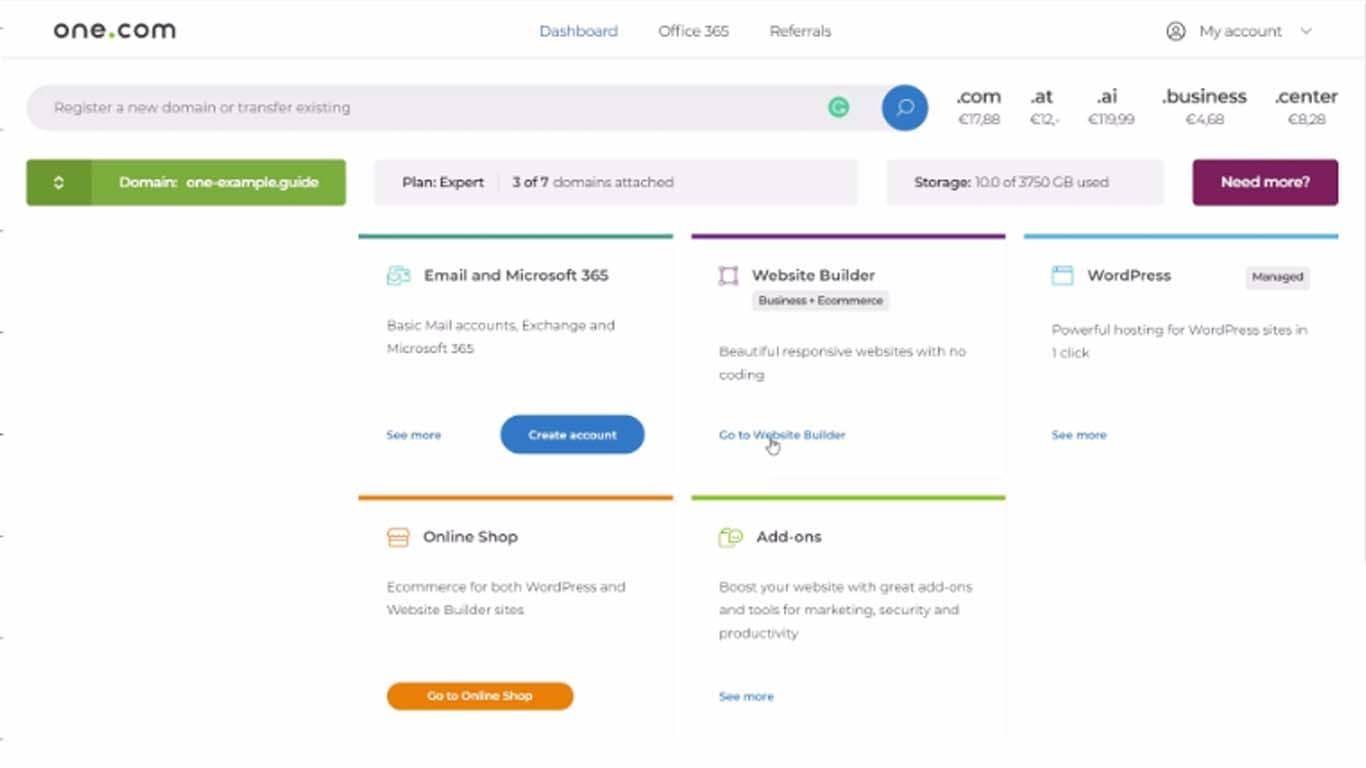The image size is (1366, 768).
Task: Click the one.com logo
Action: 115,30
